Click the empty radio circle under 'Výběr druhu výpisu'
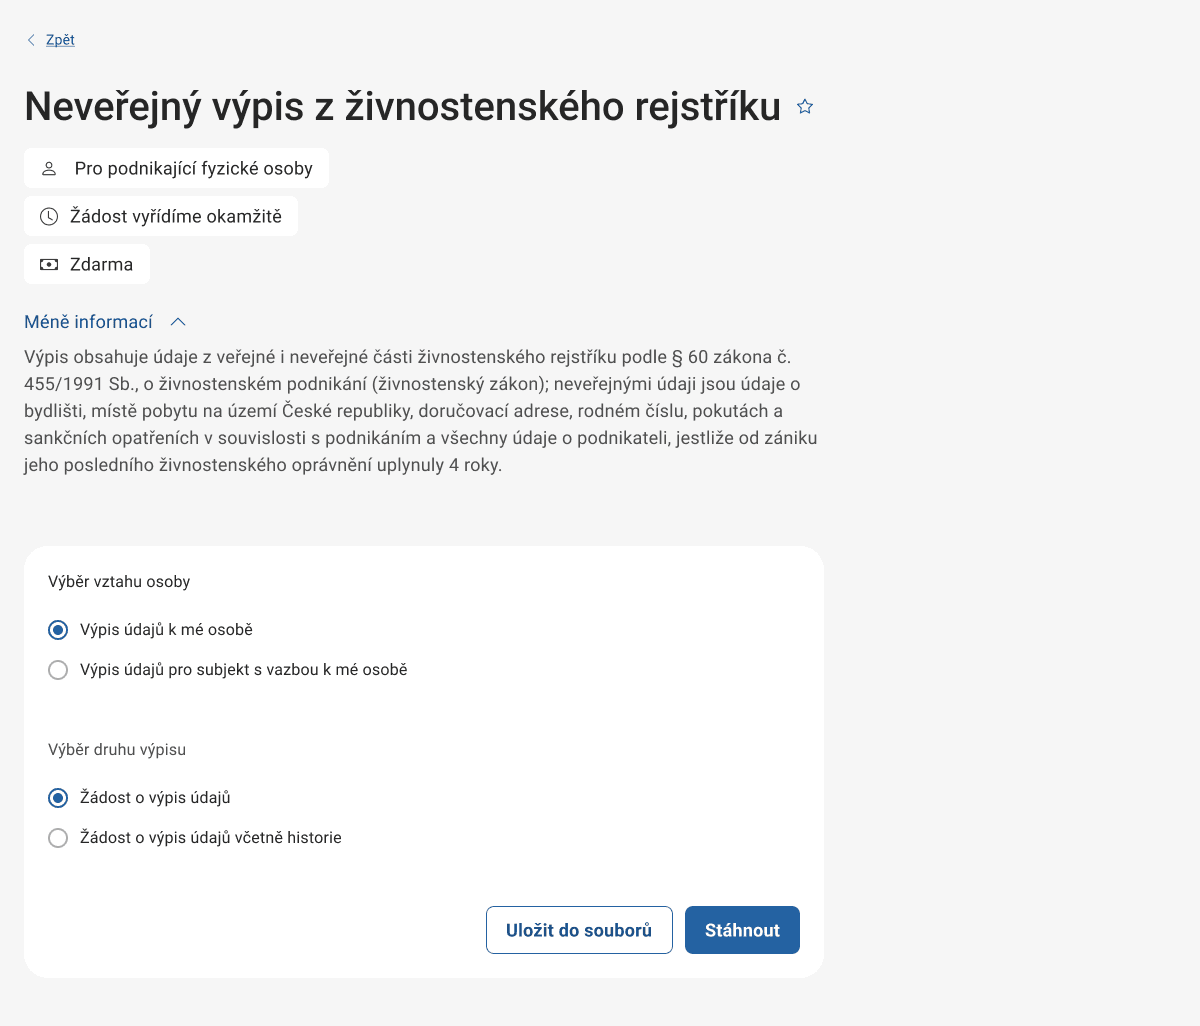 (x=57, y=838)
